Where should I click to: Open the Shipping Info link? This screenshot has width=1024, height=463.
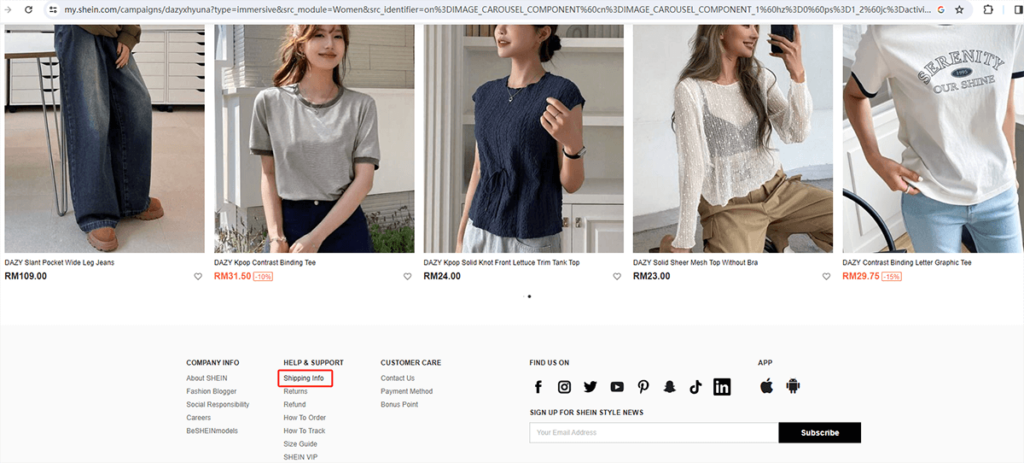304,378
